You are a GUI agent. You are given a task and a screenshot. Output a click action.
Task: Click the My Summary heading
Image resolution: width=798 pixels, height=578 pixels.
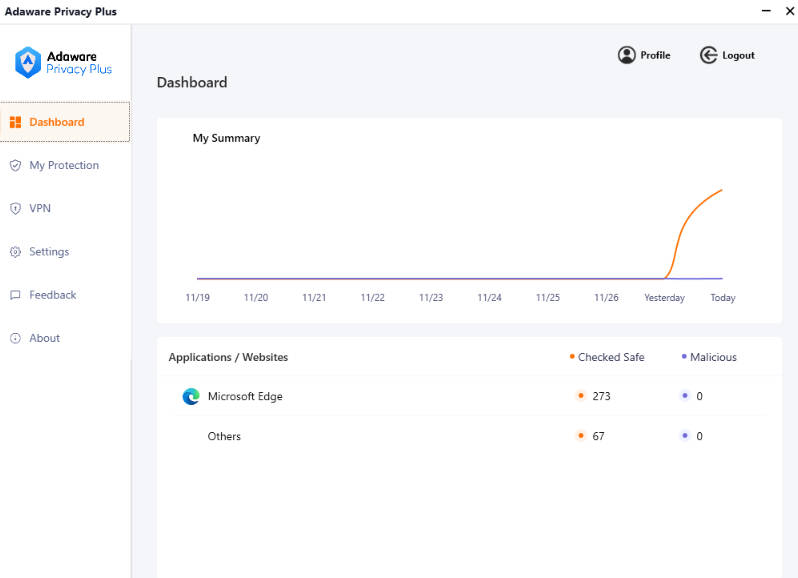pos(226,138)
